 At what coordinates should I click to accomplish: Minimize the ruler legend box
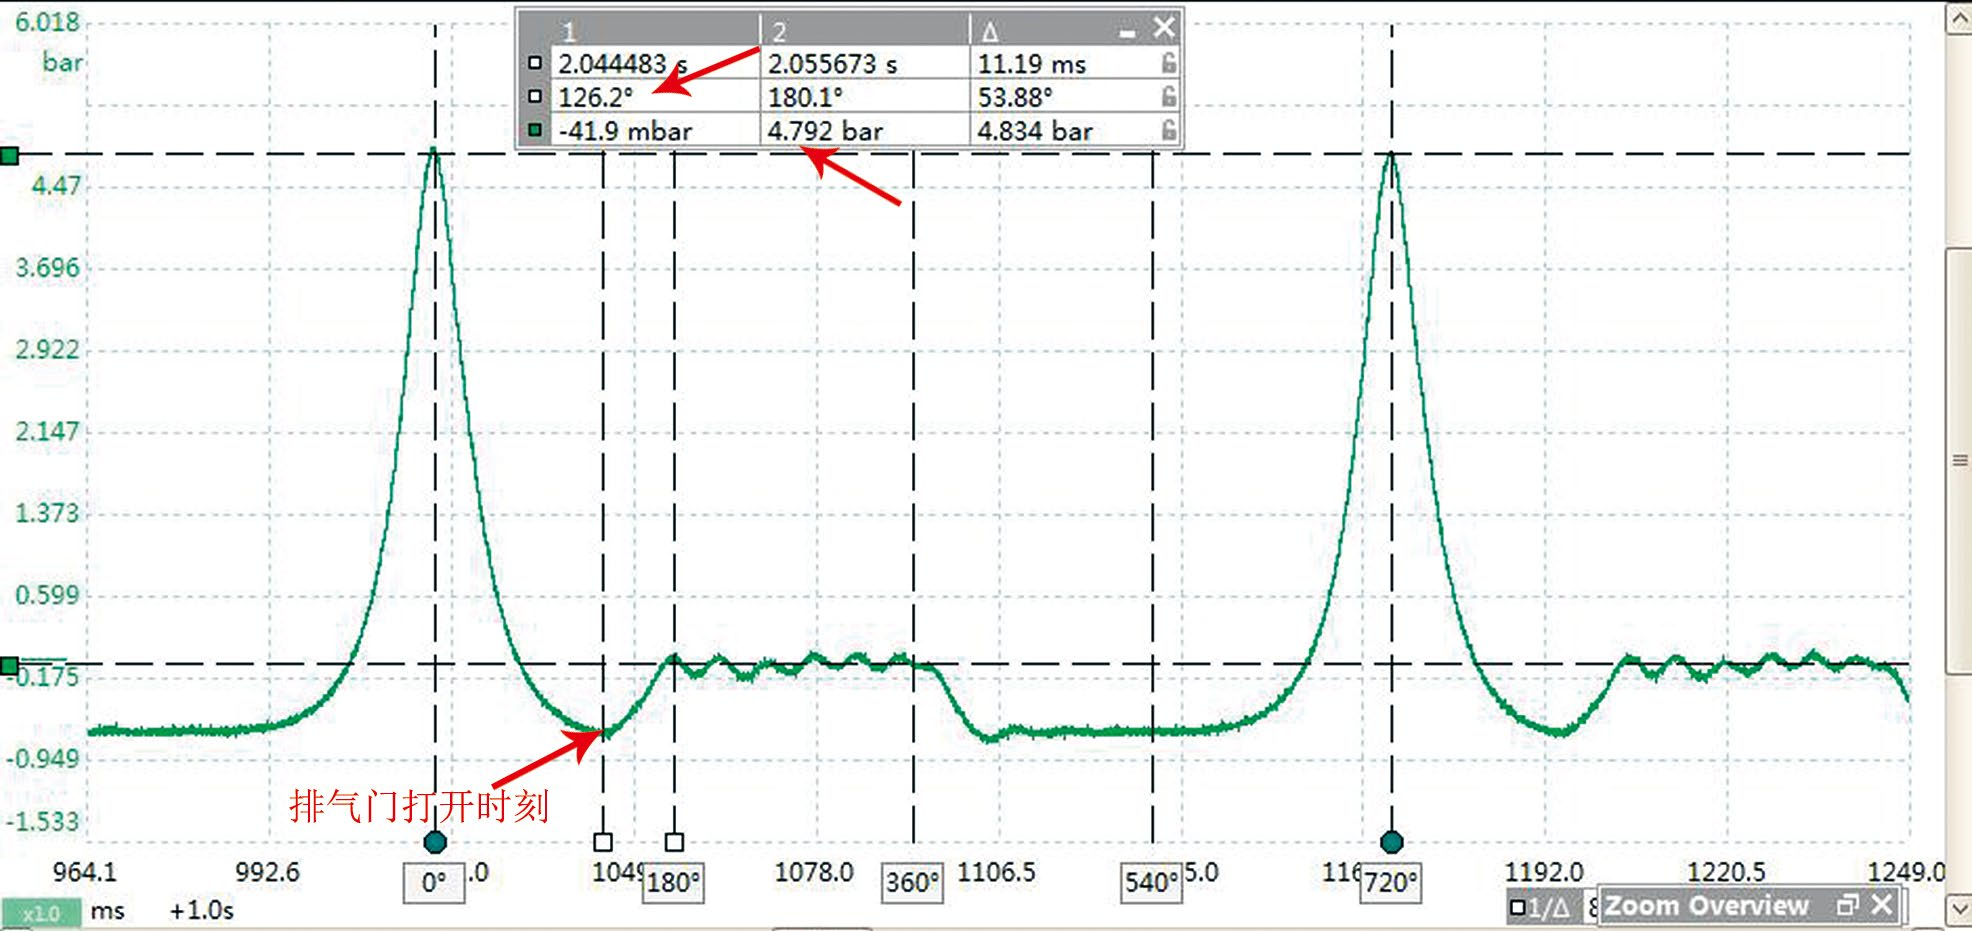pos(1128,33)
